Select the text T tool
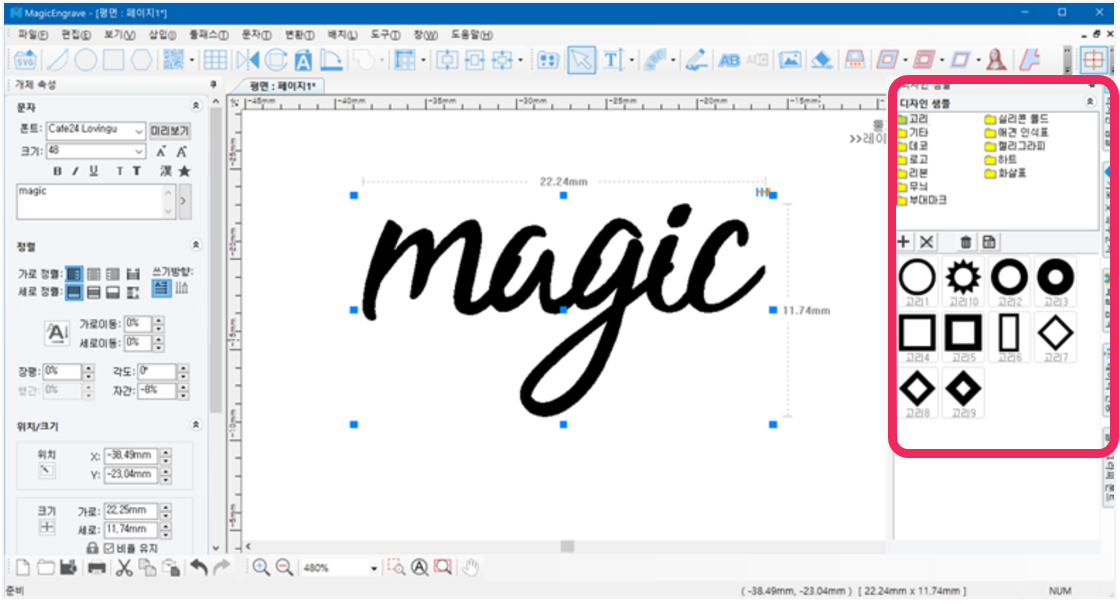 click(613, 60)
